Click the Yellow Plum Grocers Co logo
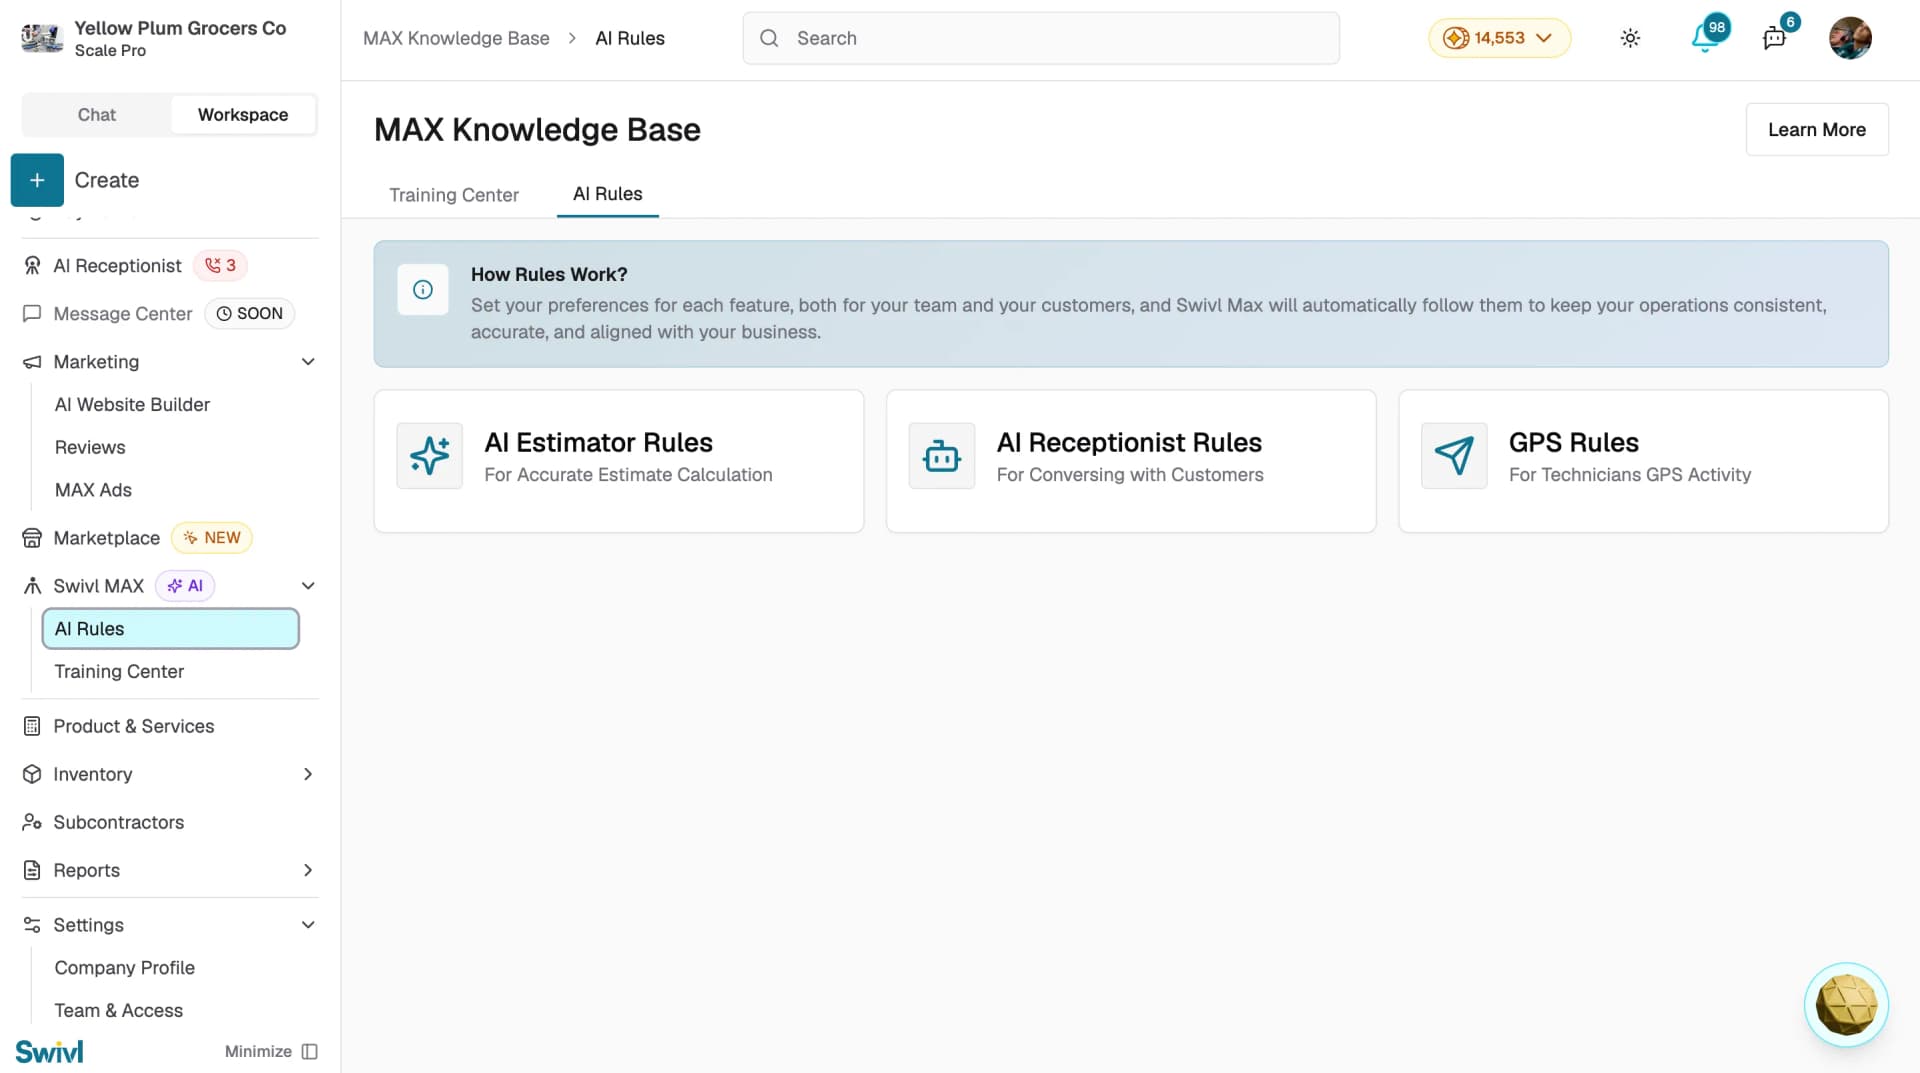 coord(42,38)
